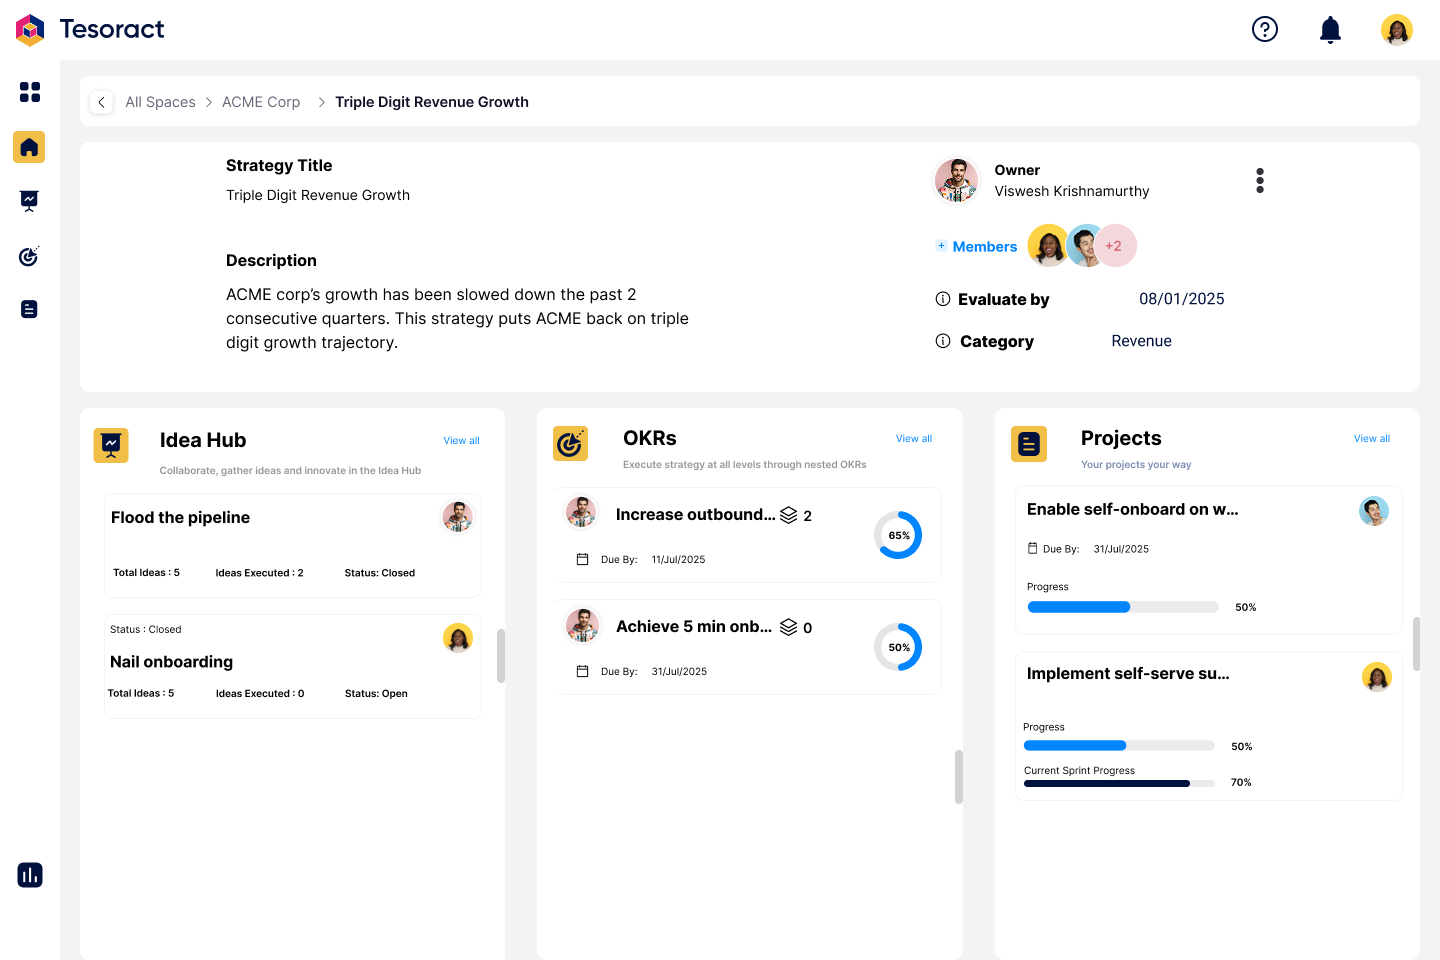Image resolution: width=1440 pixels, height=960 pixels.
Task: Click the Status: Open label on Nail onboarding
Action: coord(376,693)
